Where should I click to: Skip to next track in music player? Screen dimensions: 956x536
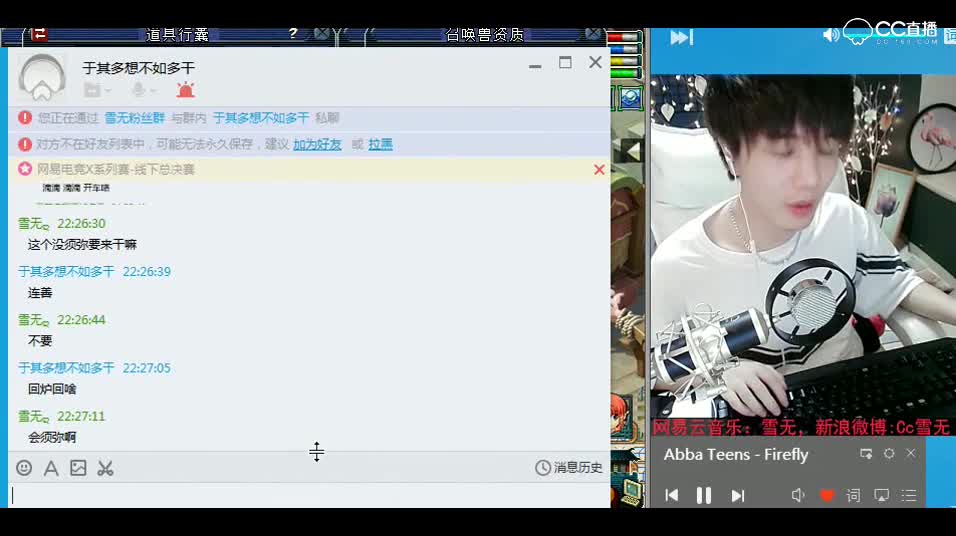pos(738,495)
